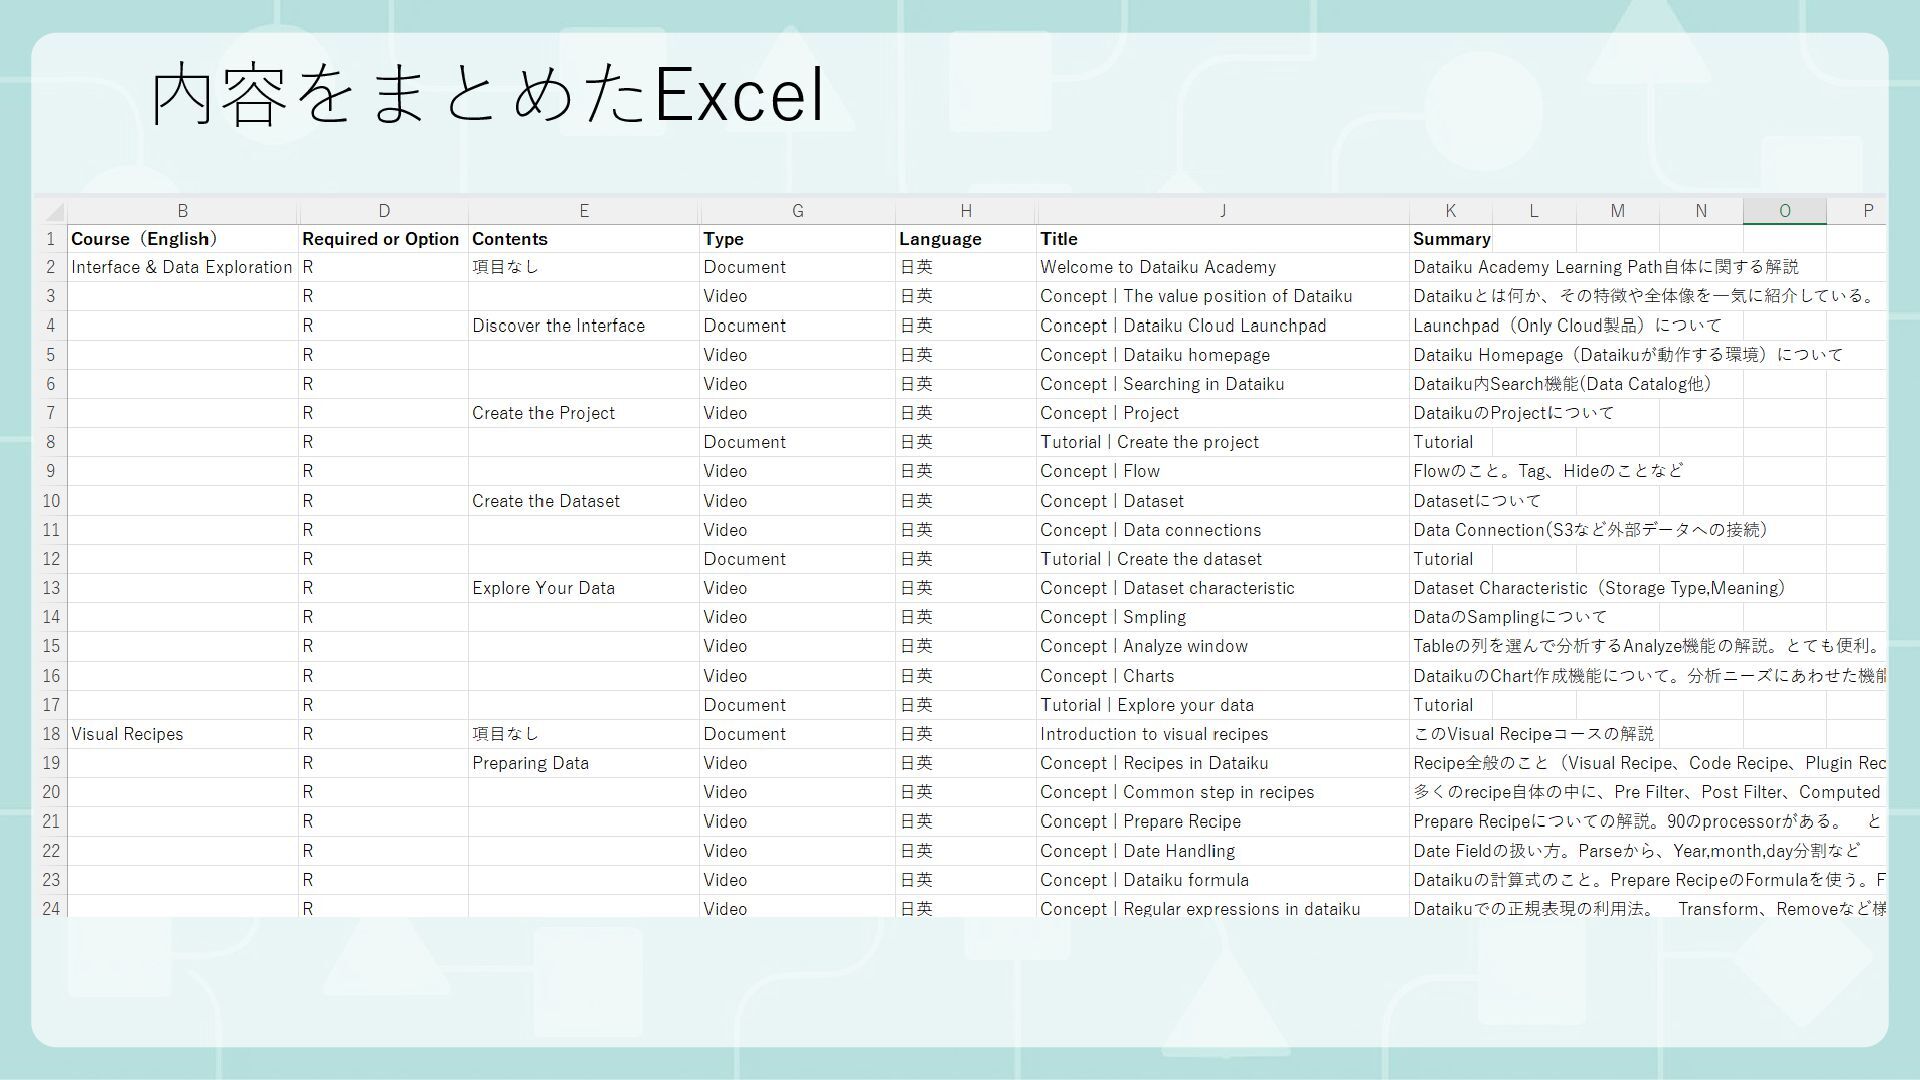Screen dimensions: 1920x1080
Task: Click 'Concept | Common step in recipes' cell
Action: 1223,792
